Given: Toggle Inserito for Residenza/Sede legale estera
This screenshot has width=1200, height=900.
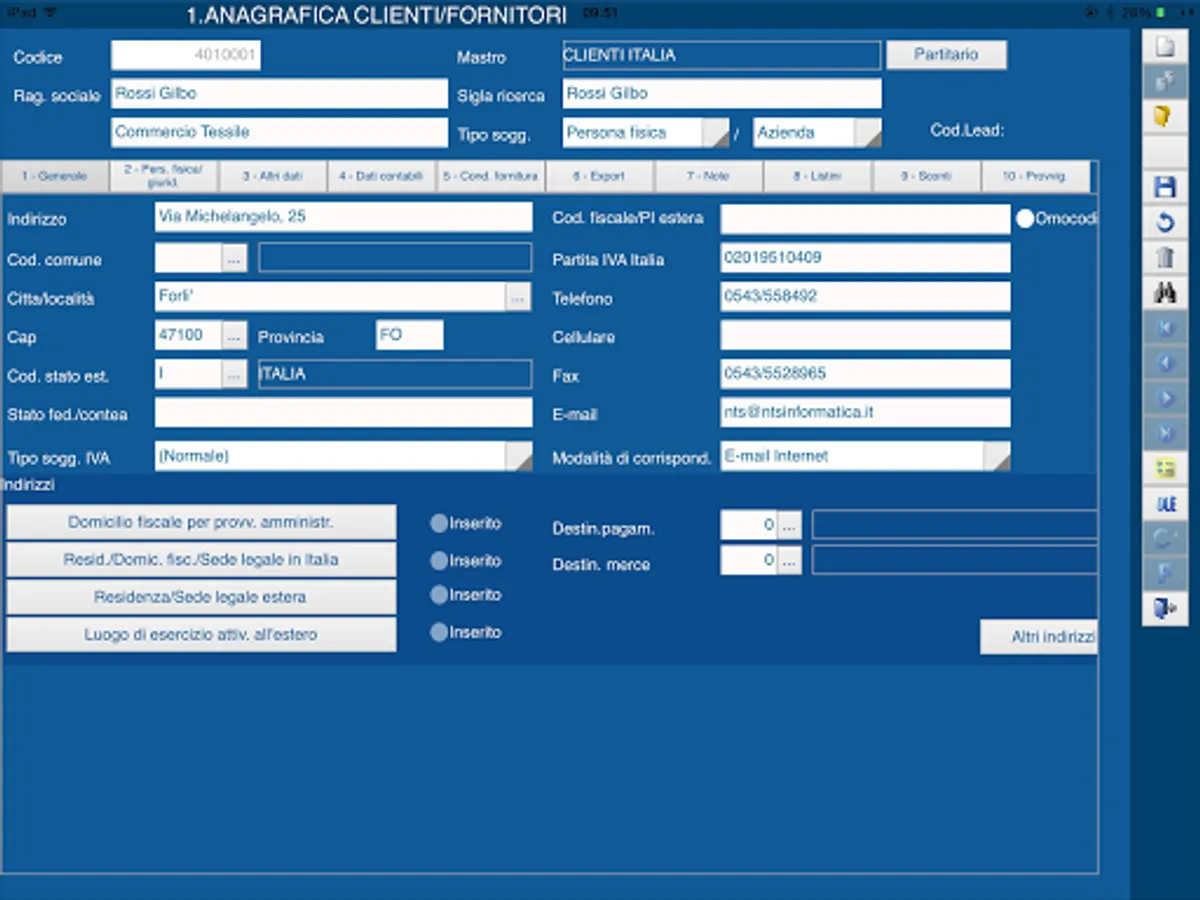Looking at the screenshot, I should pyautogui.click(x=438, y=595).
